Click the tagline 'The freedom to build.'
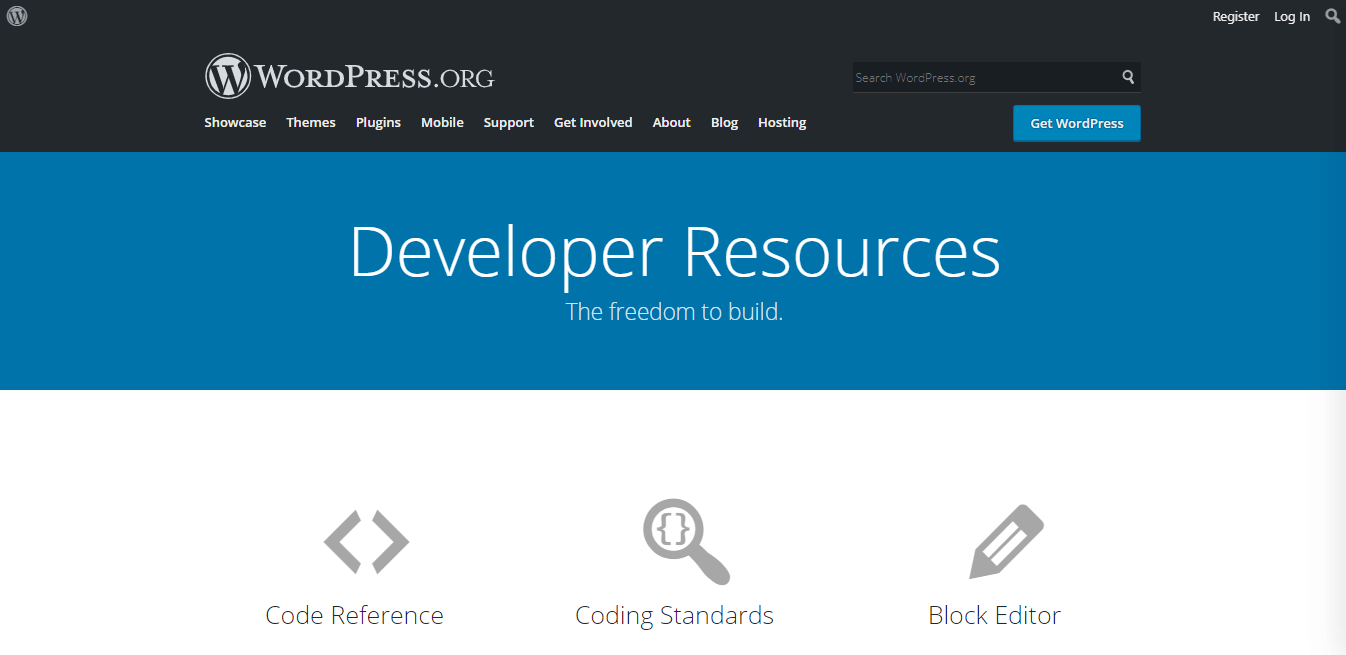The image size is (1346, 655). click(x=674, y=311)
